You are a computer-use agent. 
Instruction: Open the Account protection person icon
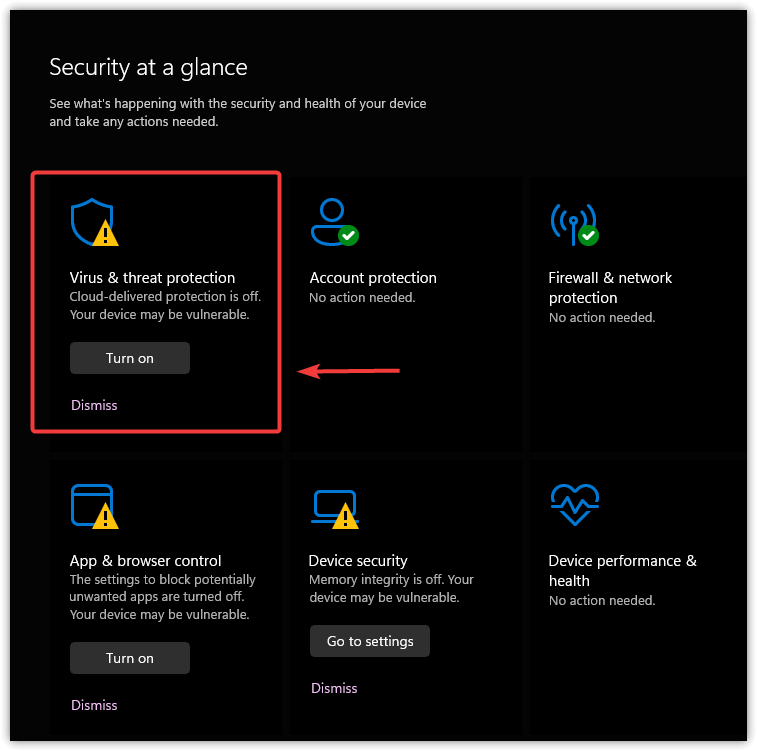(331, 221)
